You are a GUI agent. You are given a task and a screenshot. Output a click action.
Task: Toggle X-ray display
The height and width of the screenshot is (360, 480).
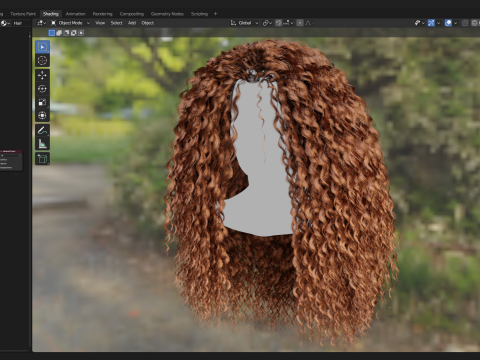[x=465, y=23]
